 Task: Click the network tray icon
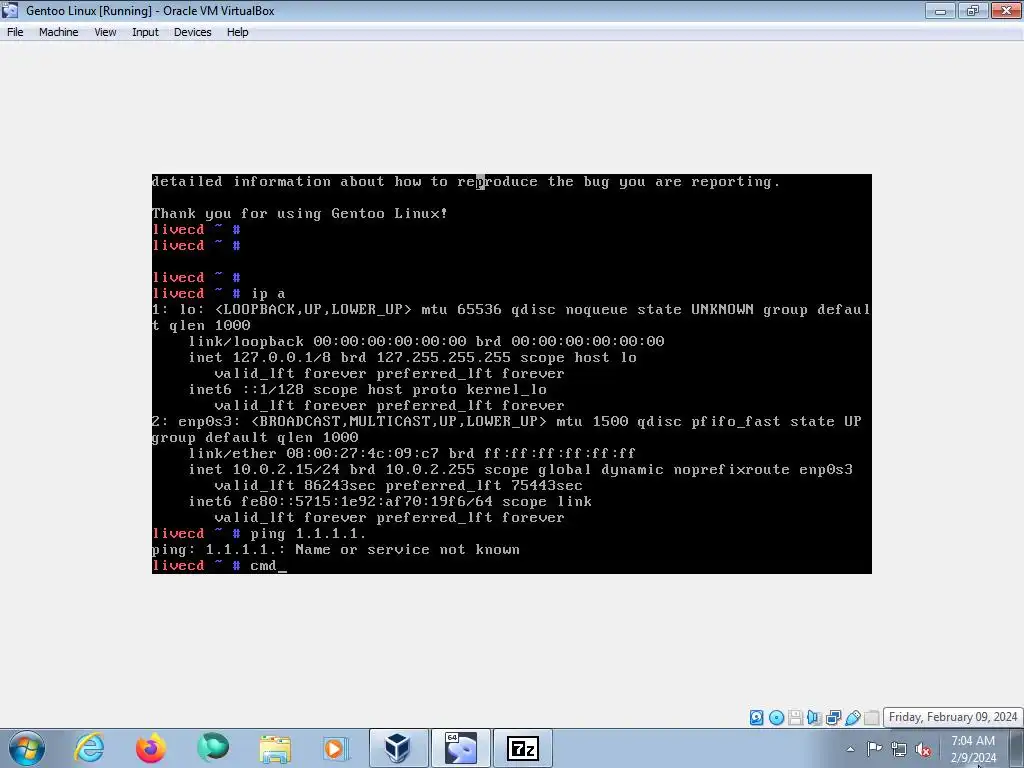(x=899, y=749)
